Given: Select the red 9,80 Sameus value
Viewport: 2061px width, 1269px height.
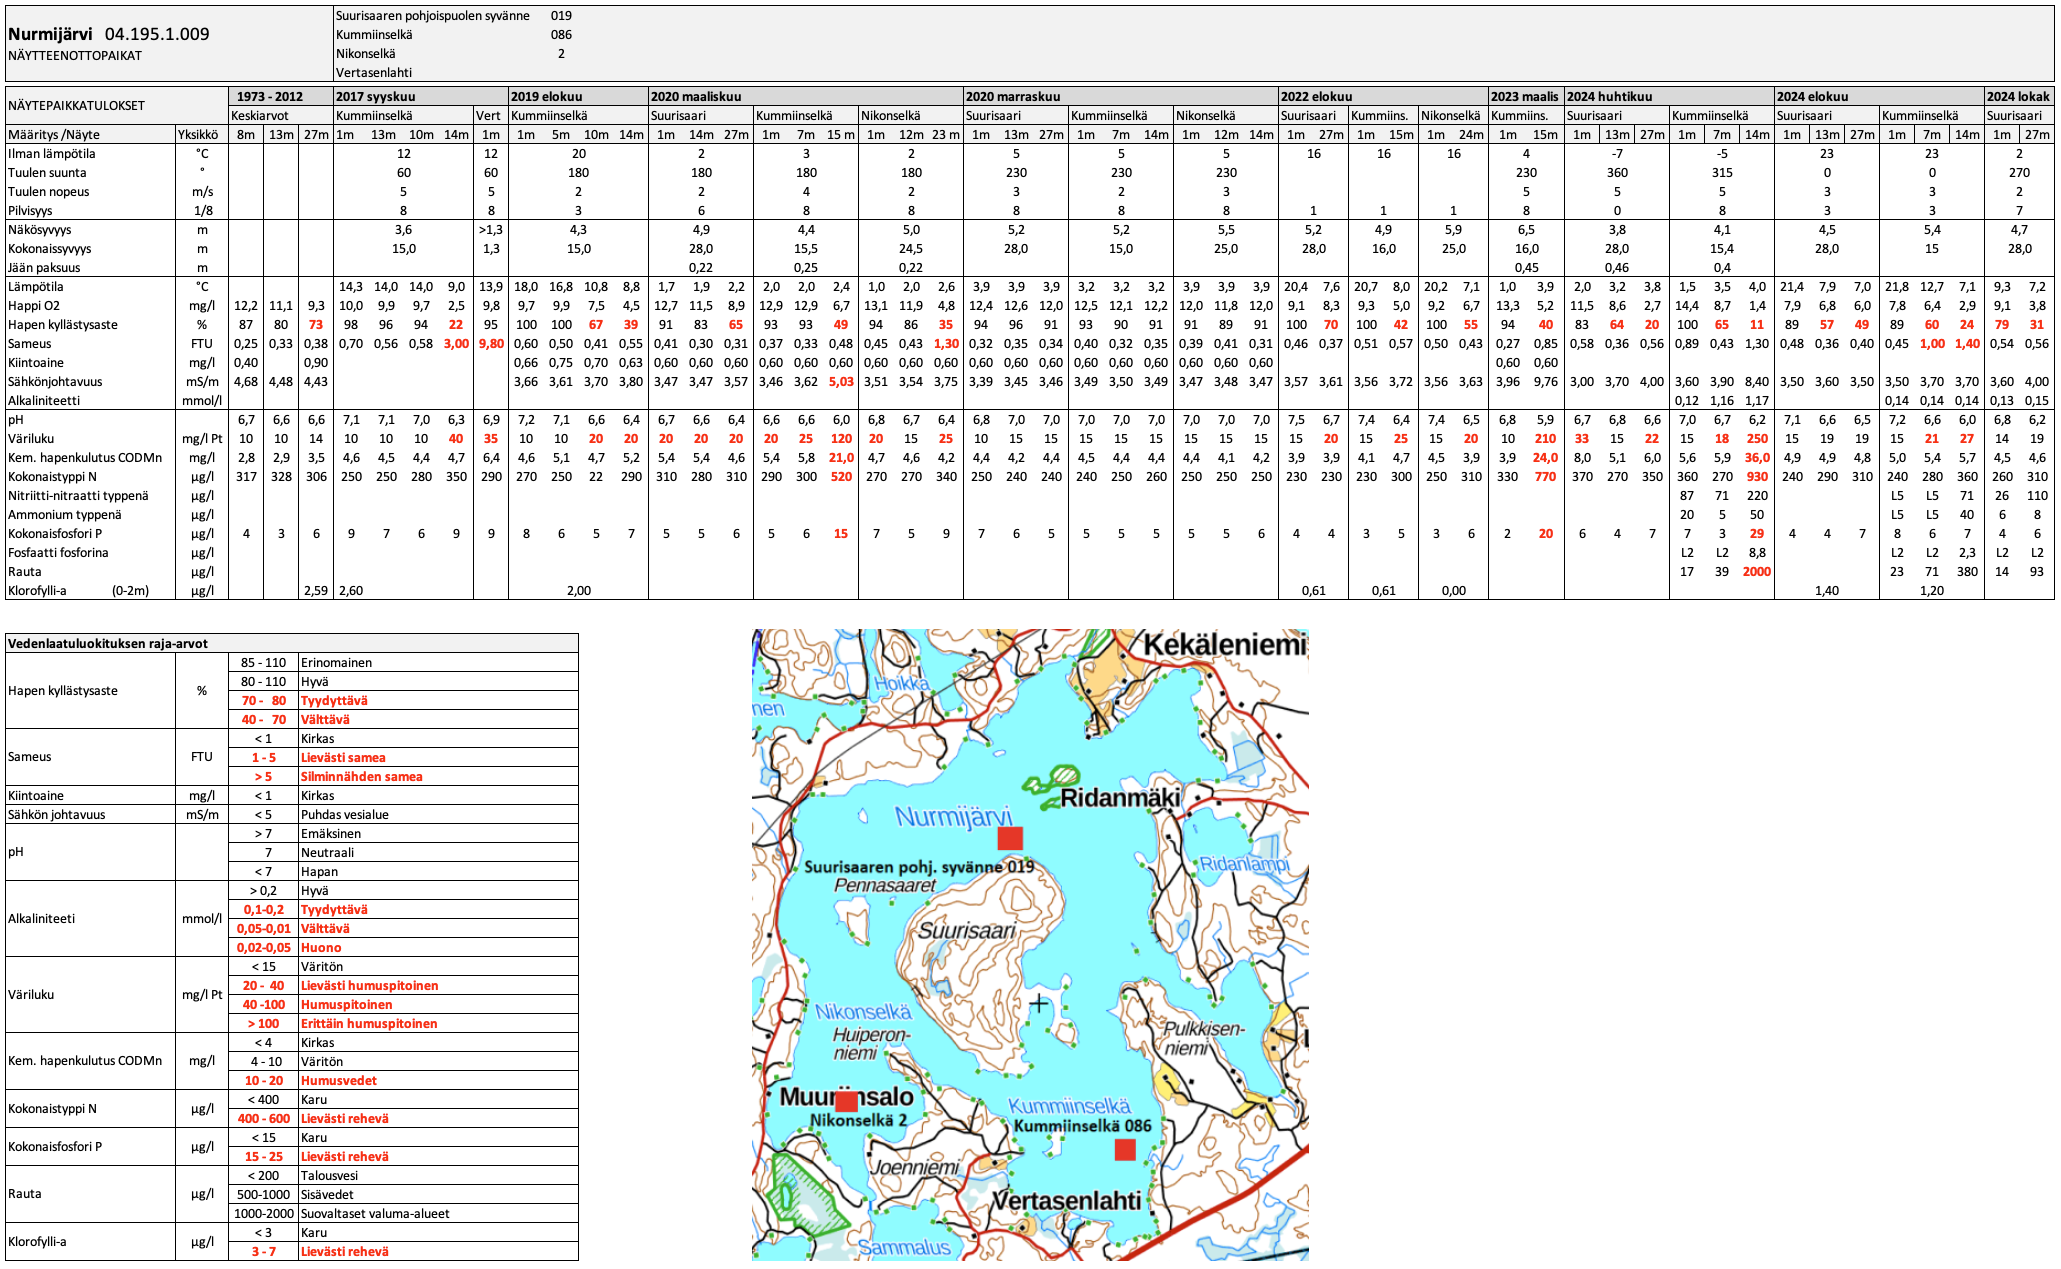Looking at the screenshot, I should pos(490,343).
